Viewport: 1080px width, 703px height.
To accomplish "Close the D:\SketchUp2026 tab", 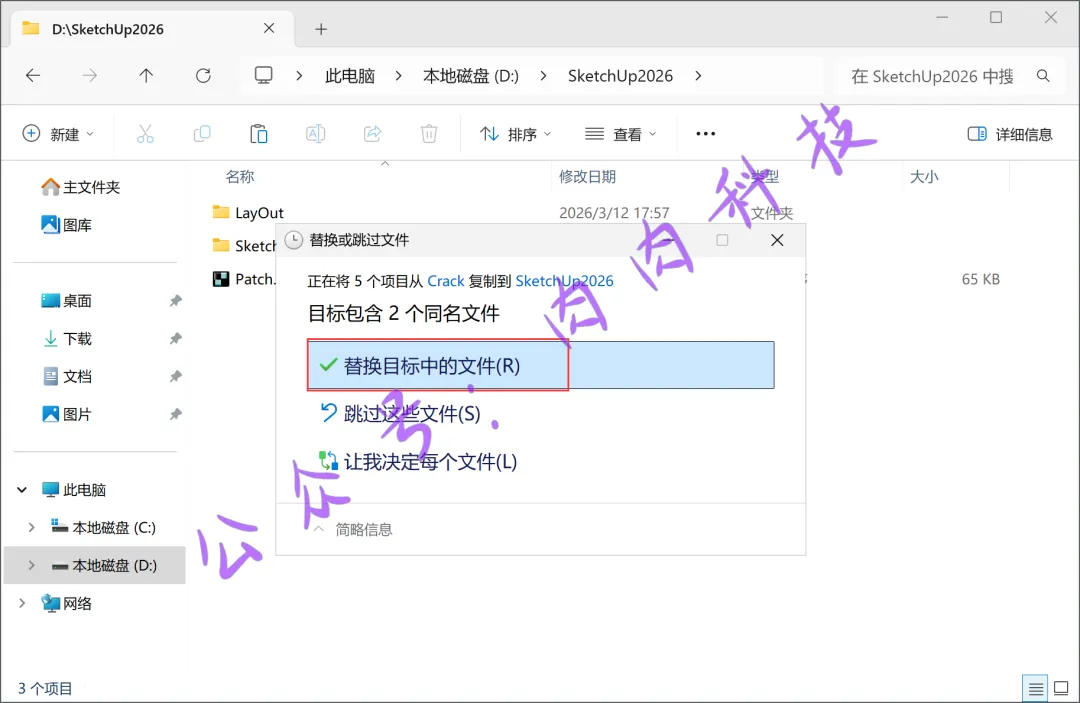I will [x=269, y=28].
